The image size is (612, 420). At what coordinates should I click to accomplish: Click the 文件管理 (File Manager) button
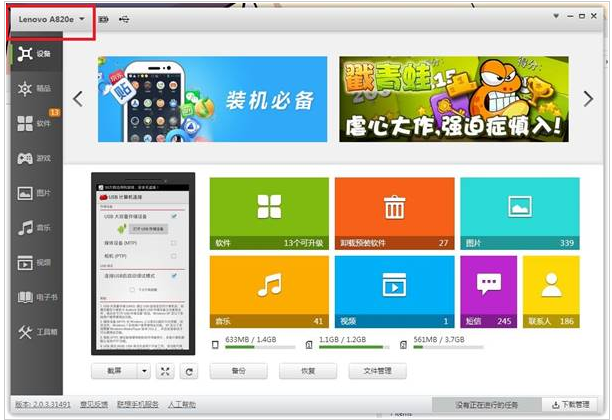click(377, 371)
